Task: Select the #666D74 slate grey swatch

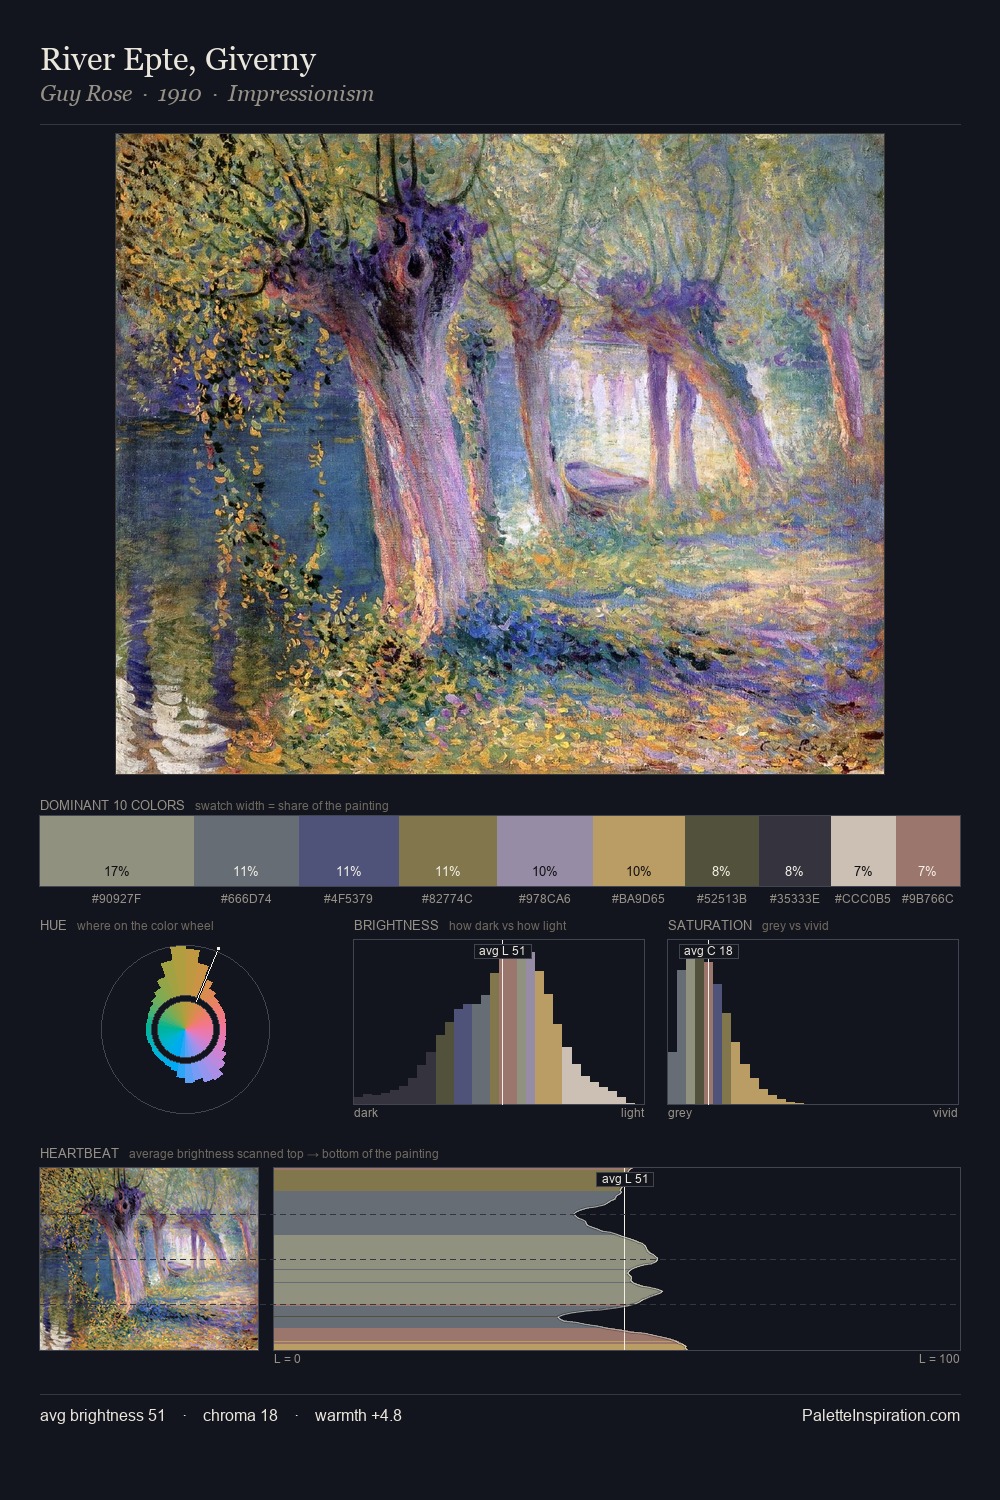Action: point(246,851)
